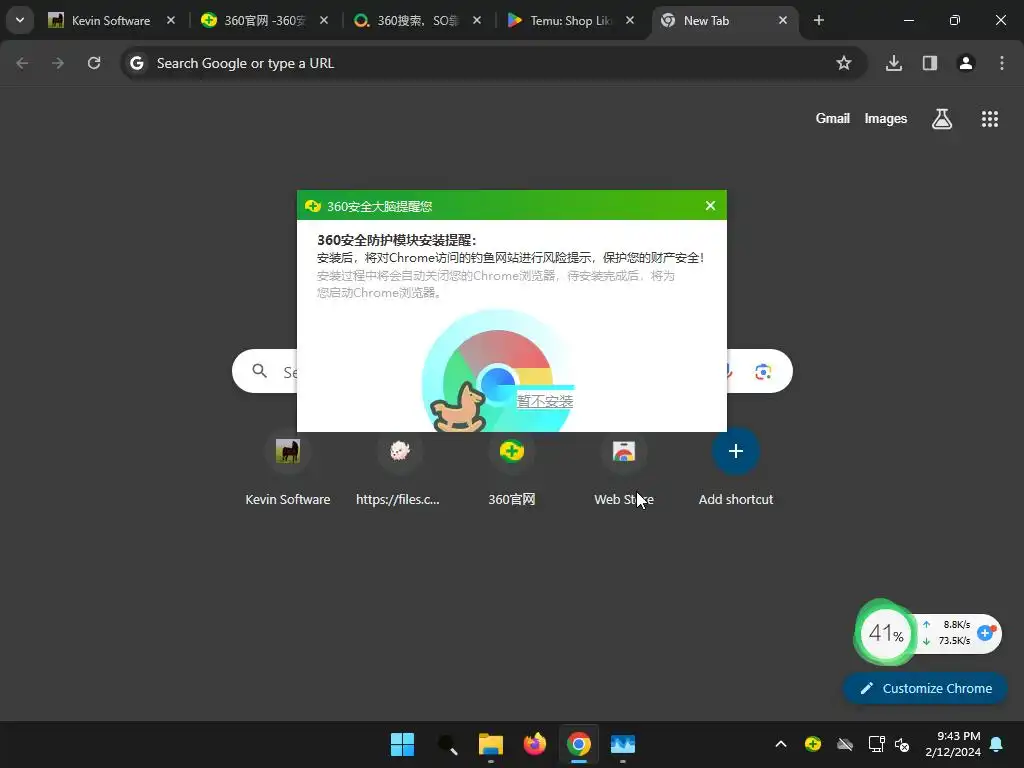Click the Chrome taskbar icon

(579, 744)
